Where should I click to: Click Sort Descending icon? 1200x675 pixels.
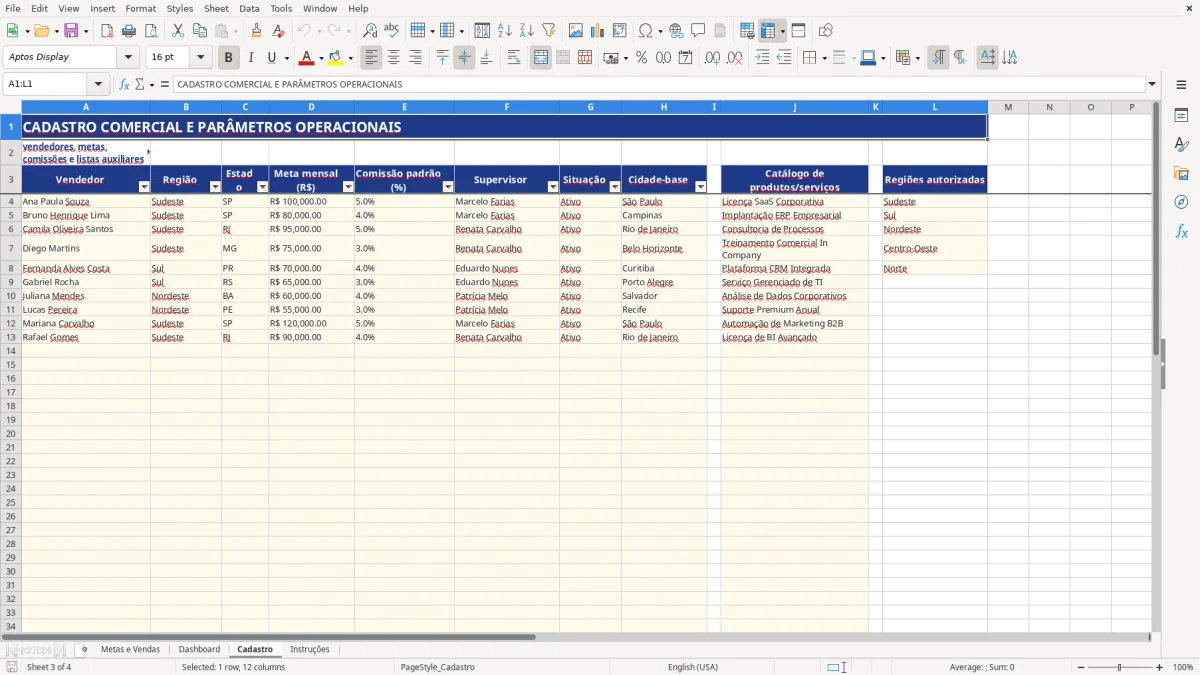pyautogui.click(x=526, y=31)
